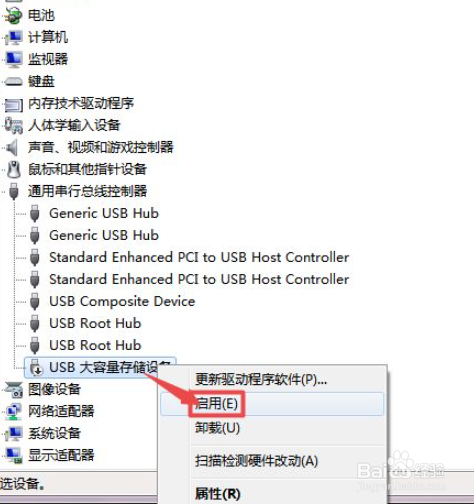474x504 pixels.
Task: Click the speaker icon for 声音、视频和游戏控制器
Action: pos(13,147)
